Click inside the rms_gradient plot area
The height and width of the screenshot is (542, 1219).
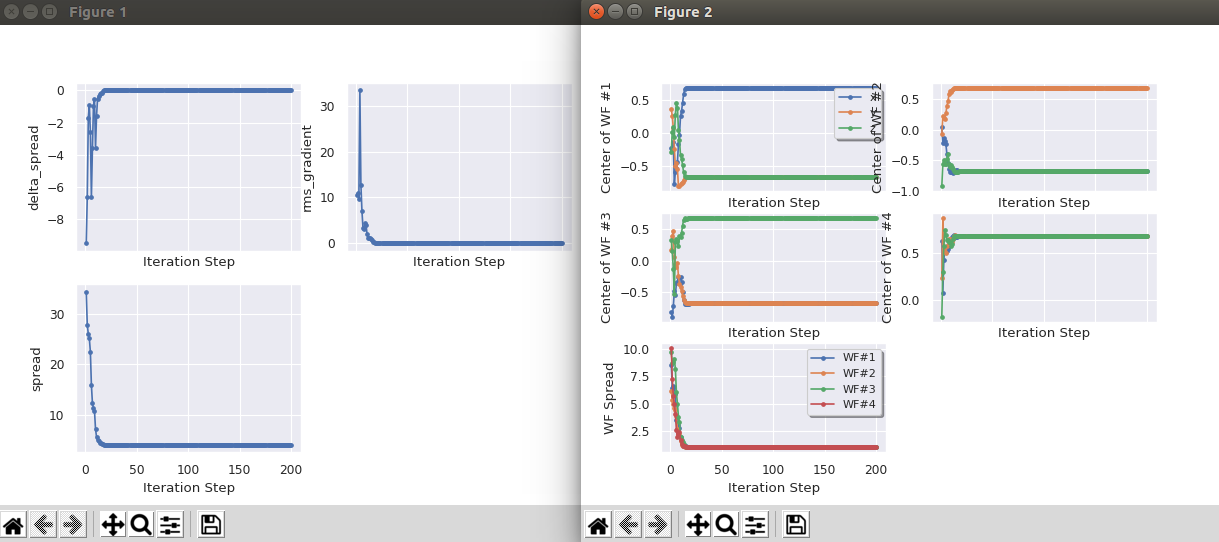458,170
